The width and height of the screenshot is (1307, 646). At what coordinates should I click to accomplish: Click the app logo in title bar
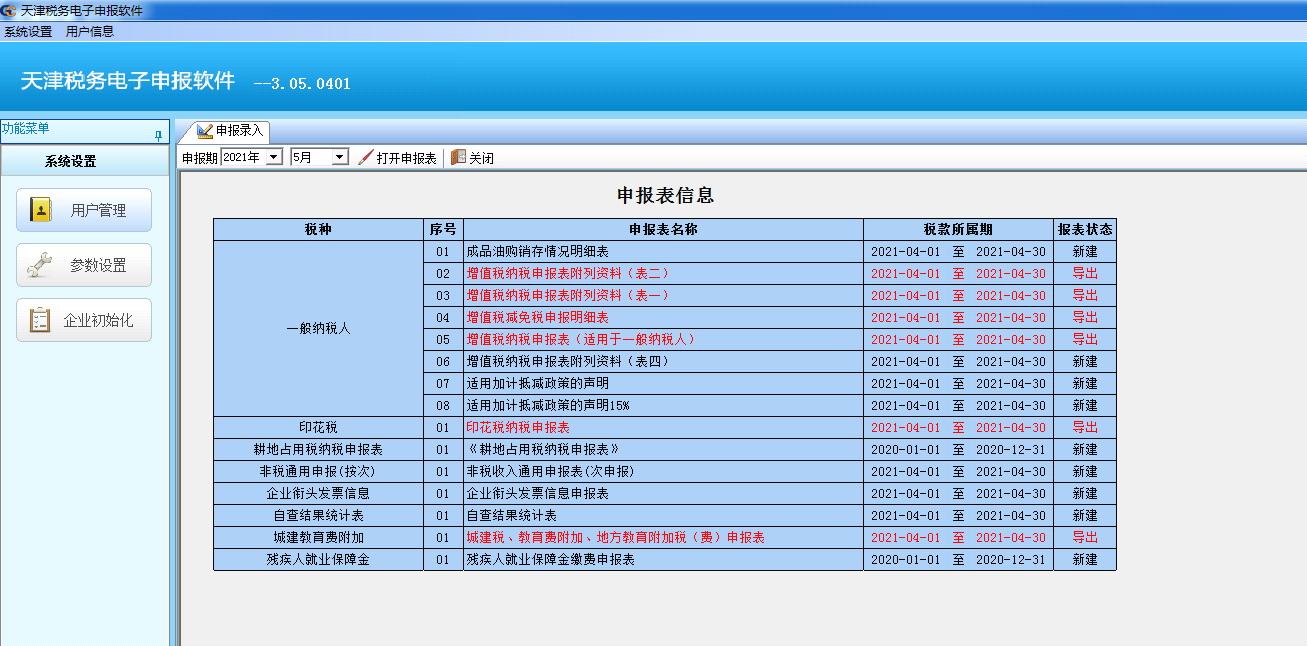[9, 10]
